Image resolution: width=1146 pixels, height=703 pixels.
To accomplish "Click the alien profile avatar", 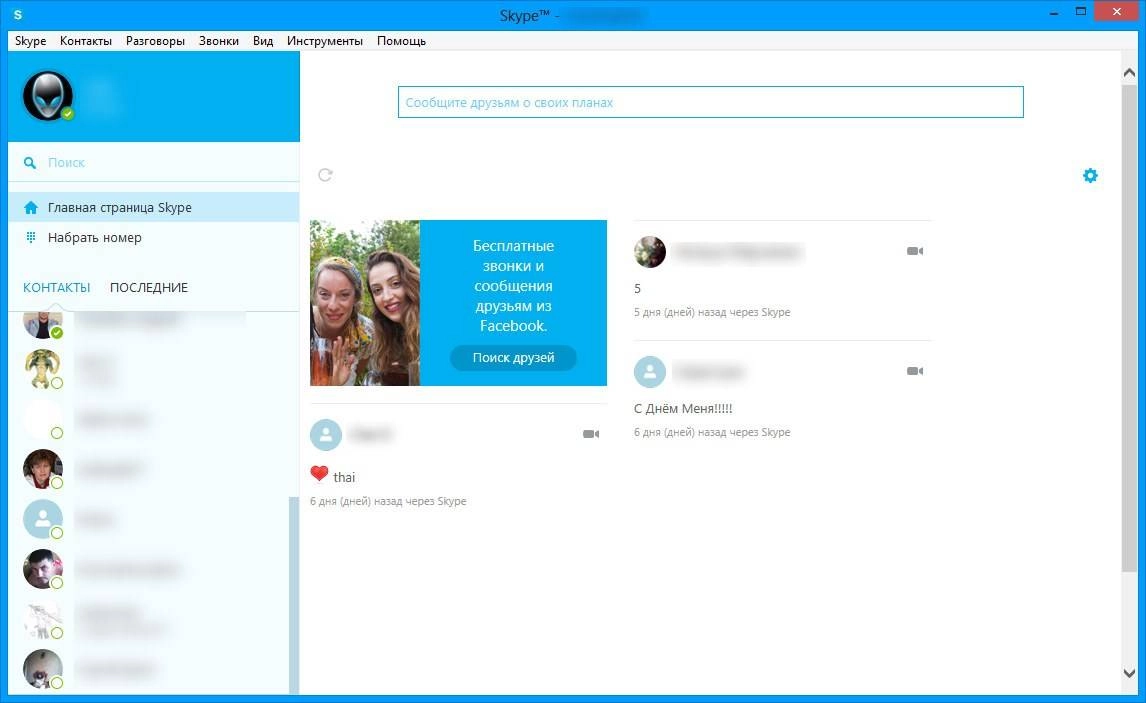I will pyautogui.click(x=48, y=96).
